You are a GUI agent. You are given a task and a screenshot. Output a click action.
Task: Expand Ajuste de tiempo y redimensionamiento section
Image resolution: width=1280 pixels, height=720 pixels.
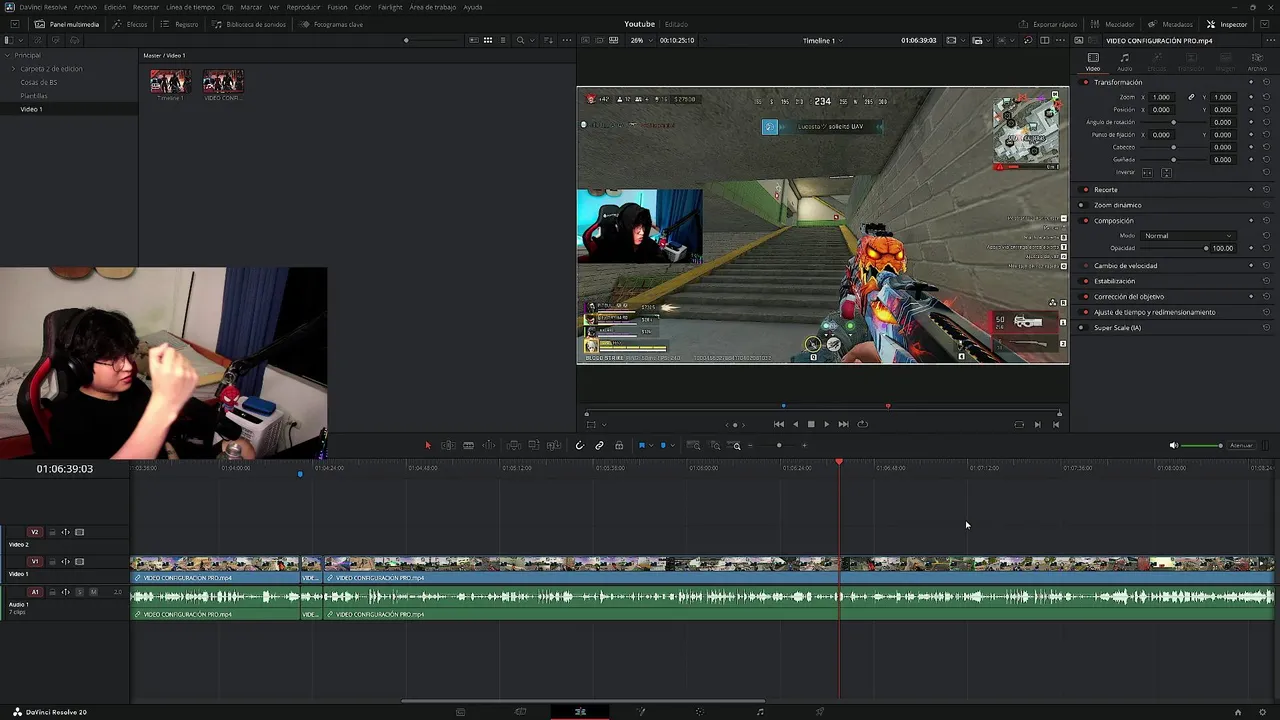(1154, 312)
